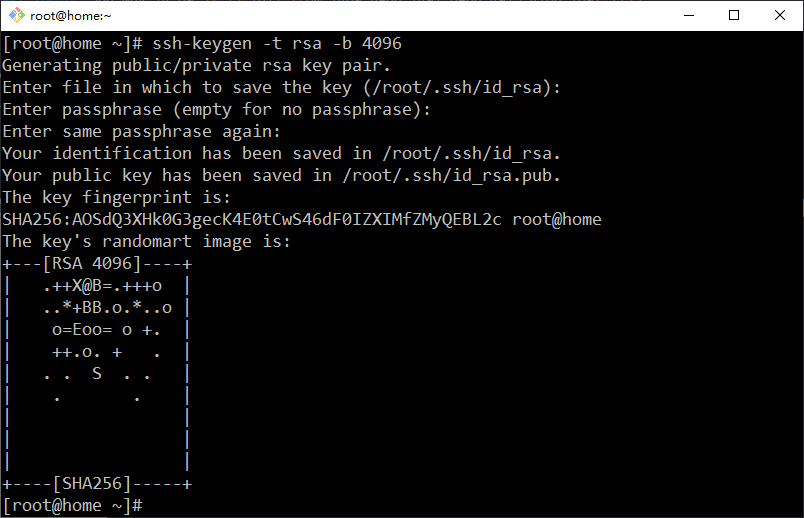This screenshot has width=804, height=518.
Task: Click root@home after the fingerprint
Action: point(557,220)
